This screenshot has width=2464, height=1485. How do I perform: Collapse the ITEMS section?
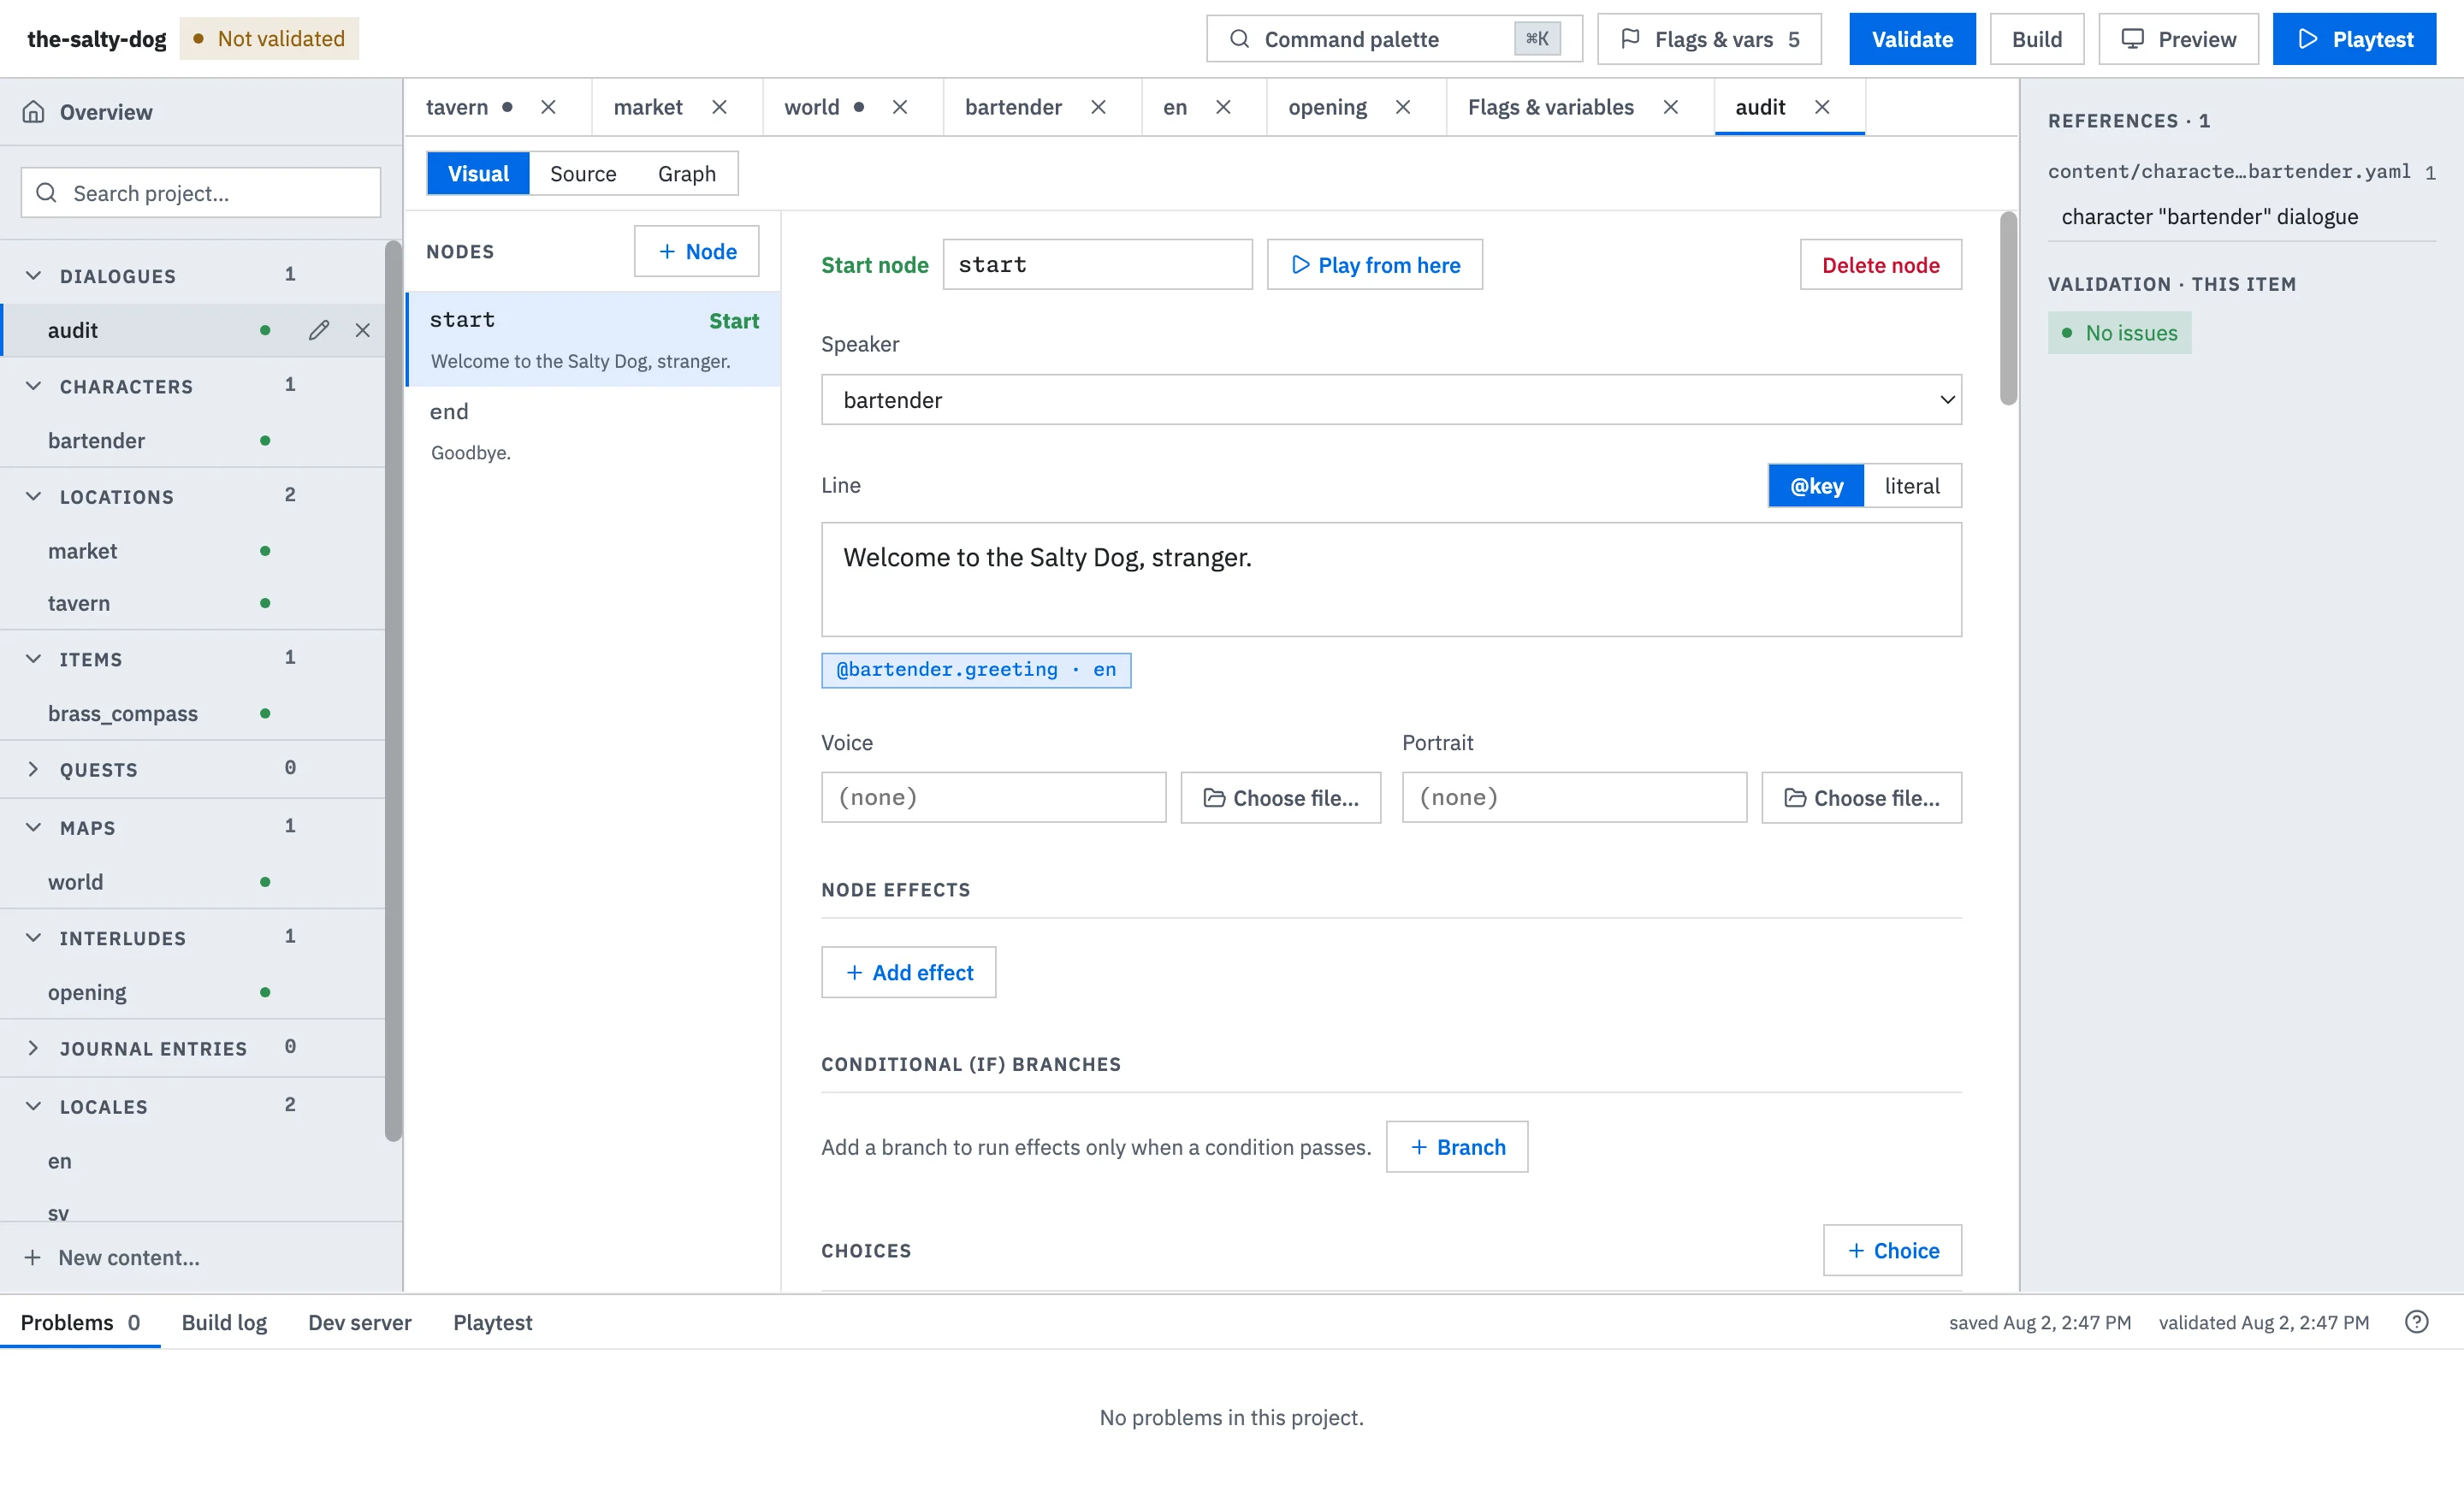tap(33, 659)
